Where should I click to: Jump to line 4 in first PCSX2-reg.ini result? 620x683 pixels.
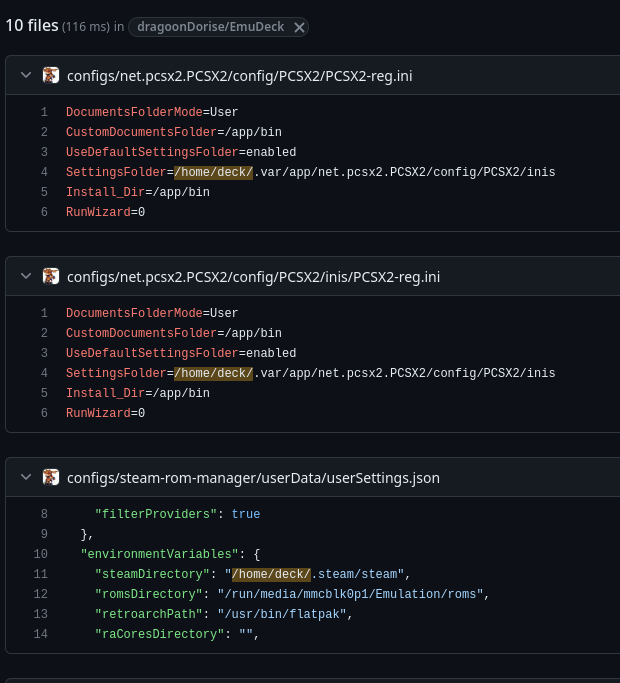point(44,172)
